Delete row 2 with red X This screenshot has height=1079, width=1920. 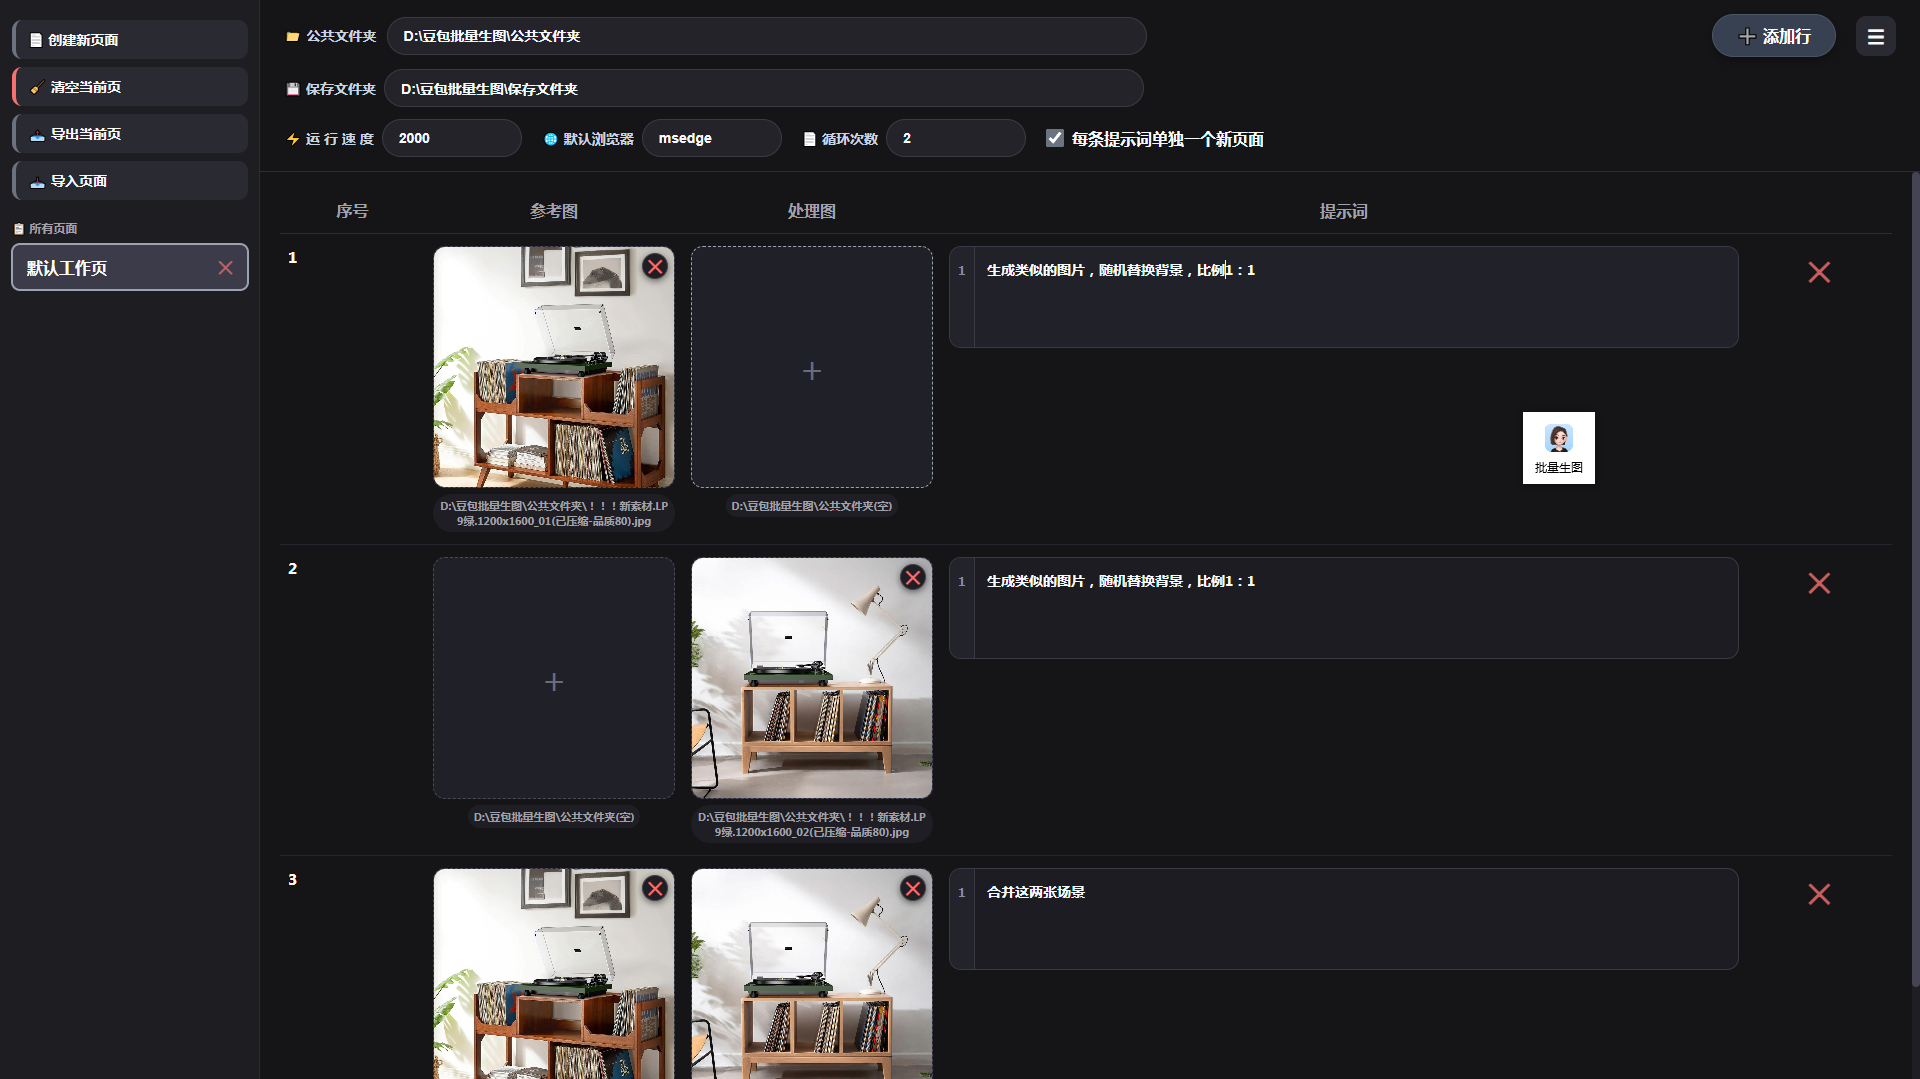[x=1818, y=584]
